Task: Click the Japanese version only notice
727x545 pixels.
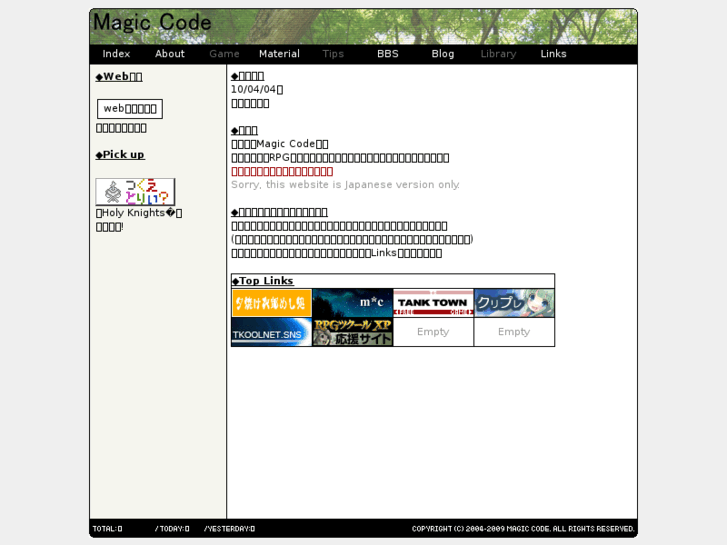Action: 345,185
